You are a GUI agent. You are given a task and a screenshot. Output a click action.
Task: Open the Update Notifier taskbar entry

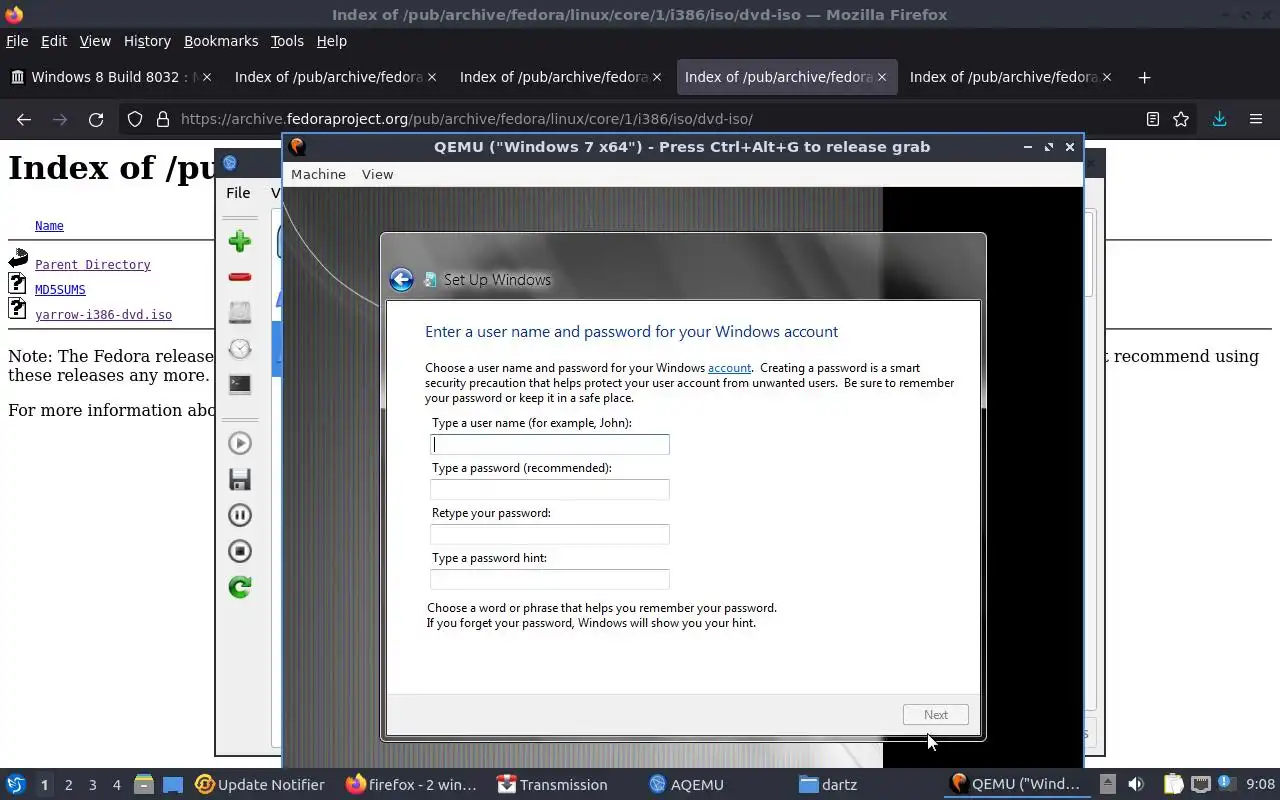click(x=260, y=785)
